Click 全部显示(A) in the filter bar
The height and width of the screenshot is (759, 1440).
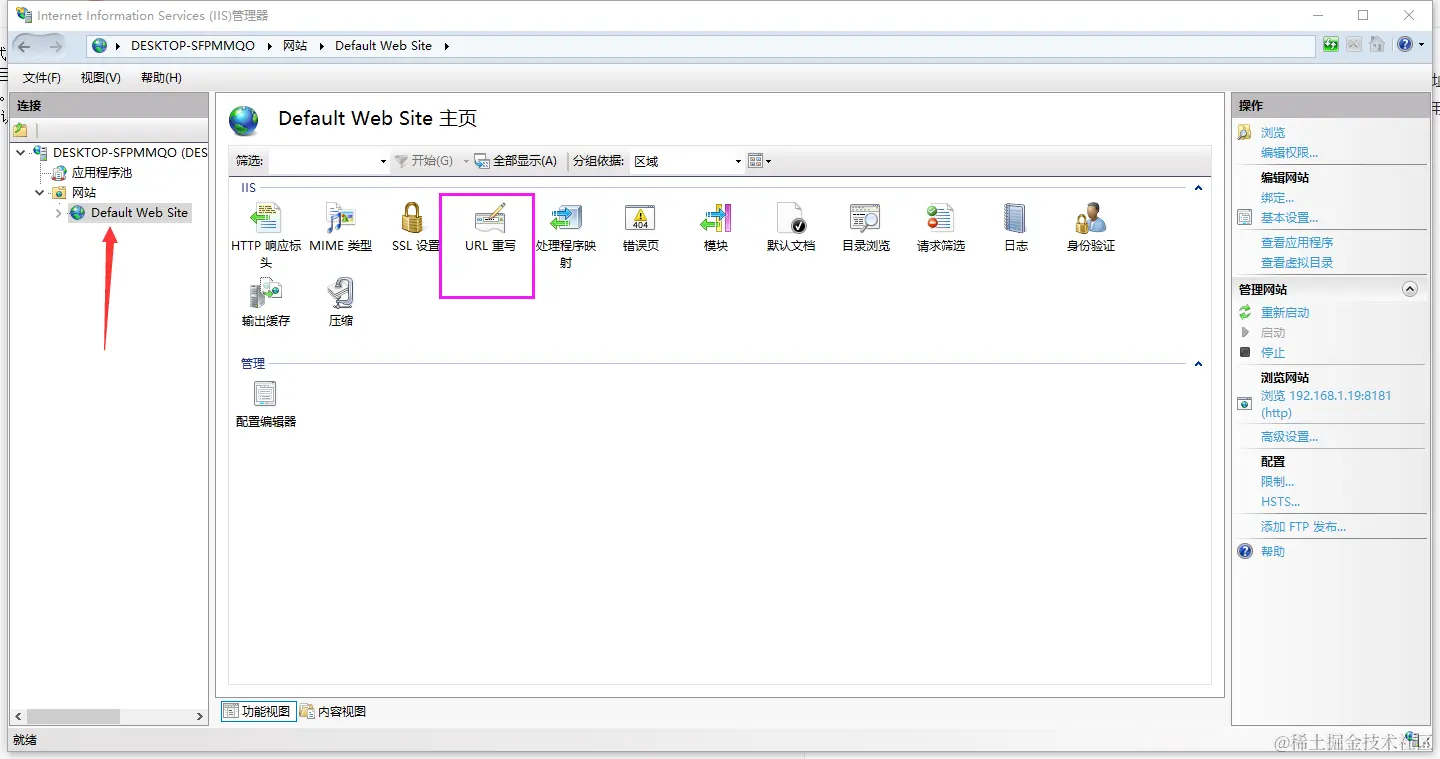(515, 161)
